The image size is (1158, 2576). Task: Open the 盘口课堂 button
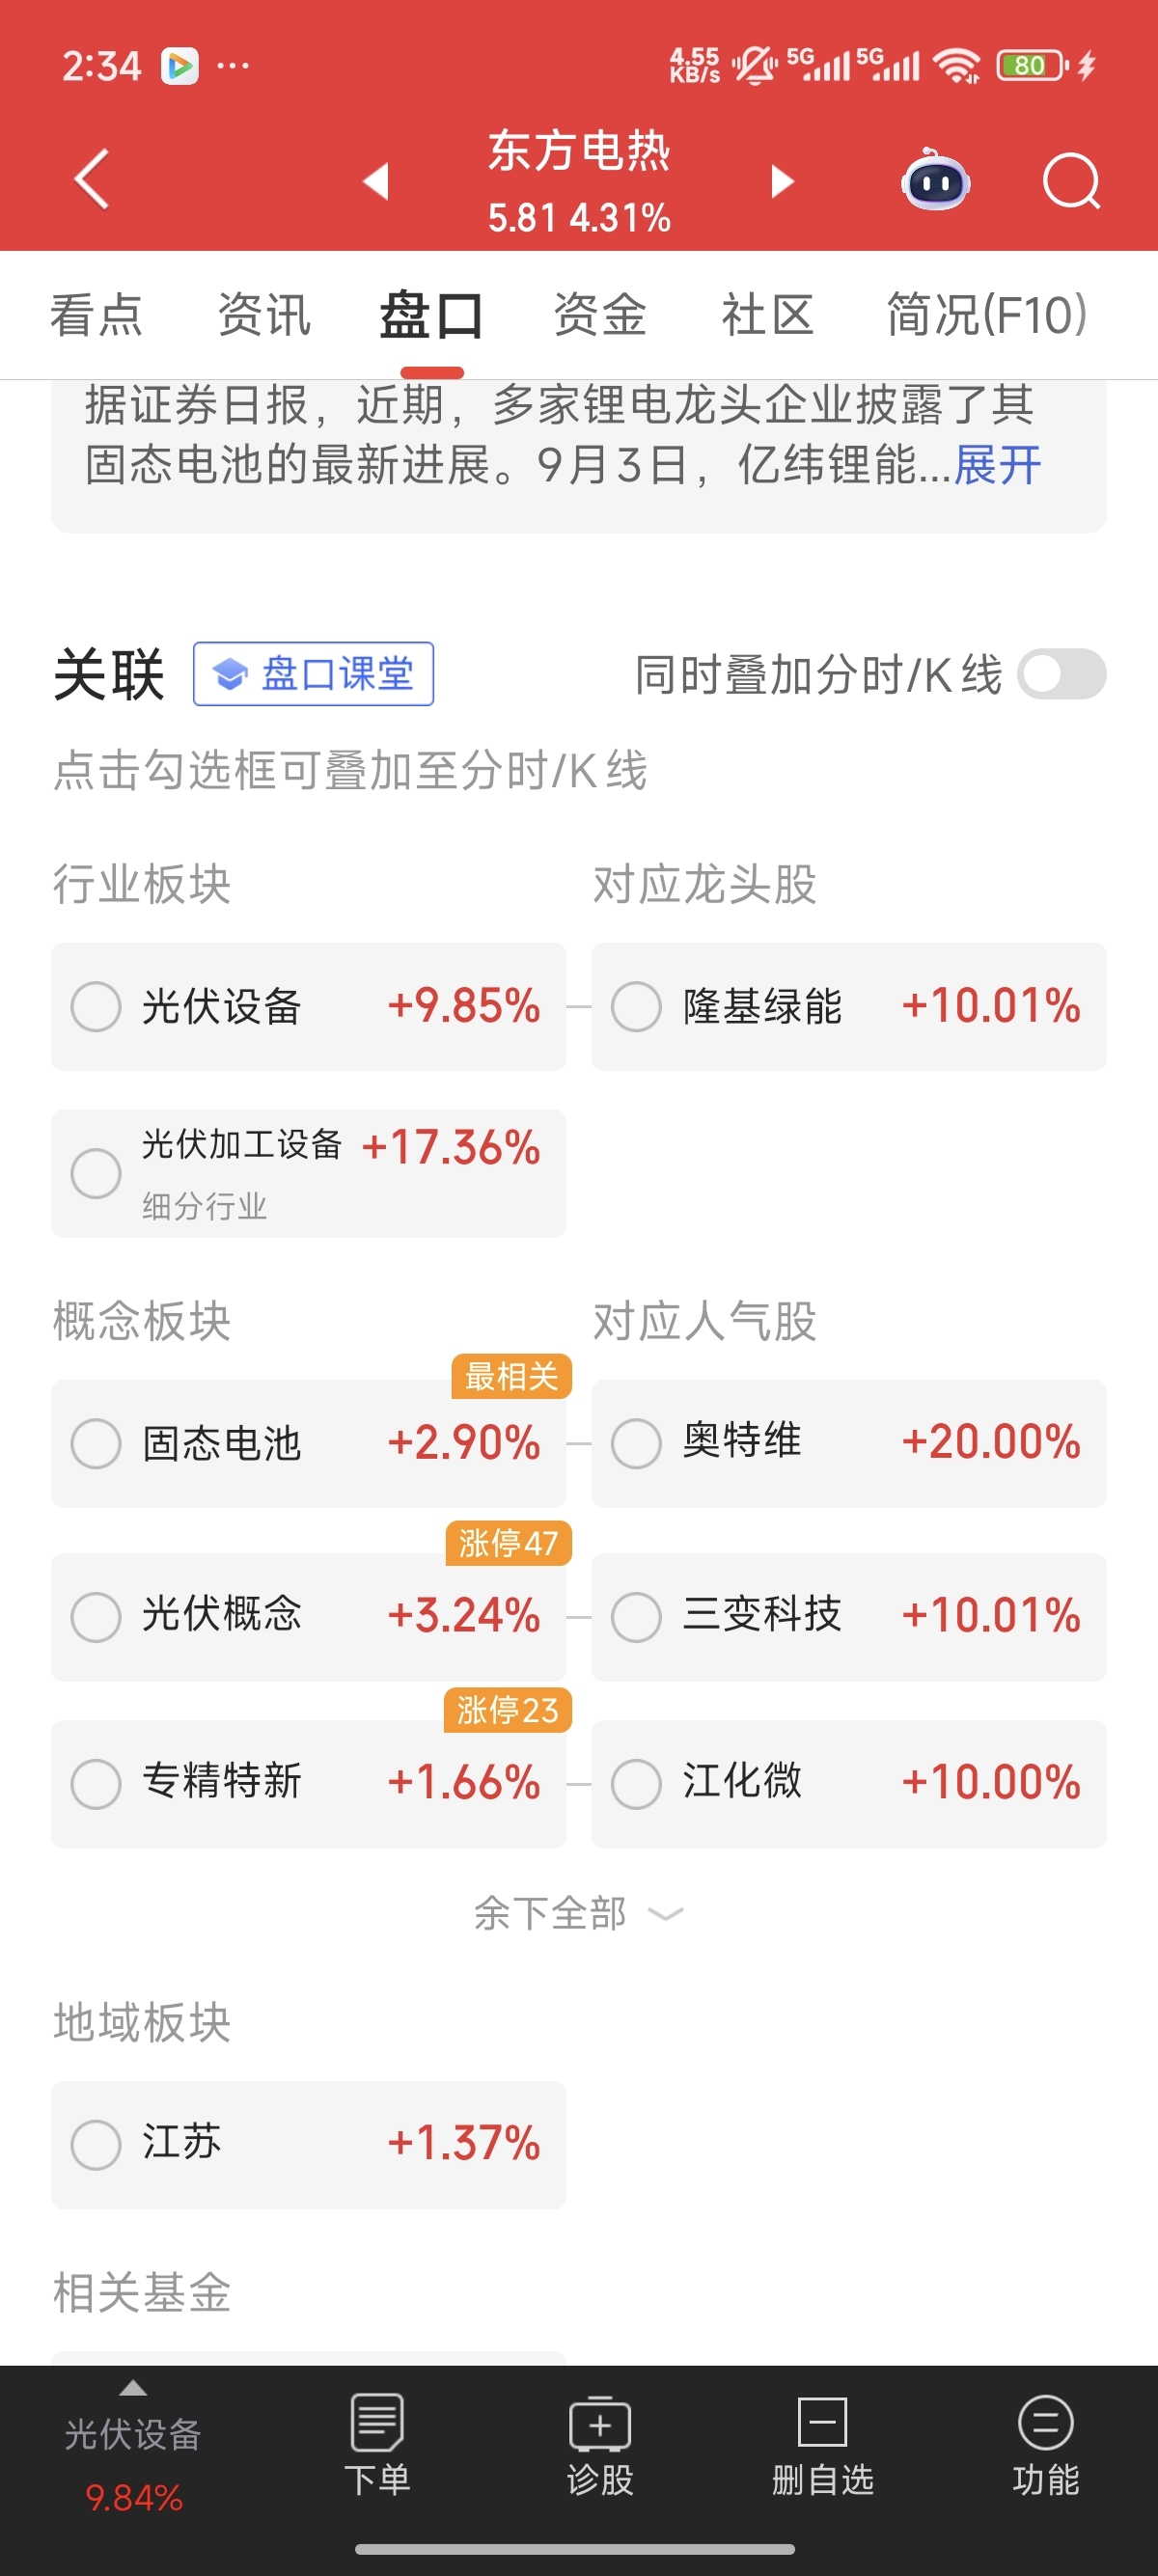click(313, 674)
